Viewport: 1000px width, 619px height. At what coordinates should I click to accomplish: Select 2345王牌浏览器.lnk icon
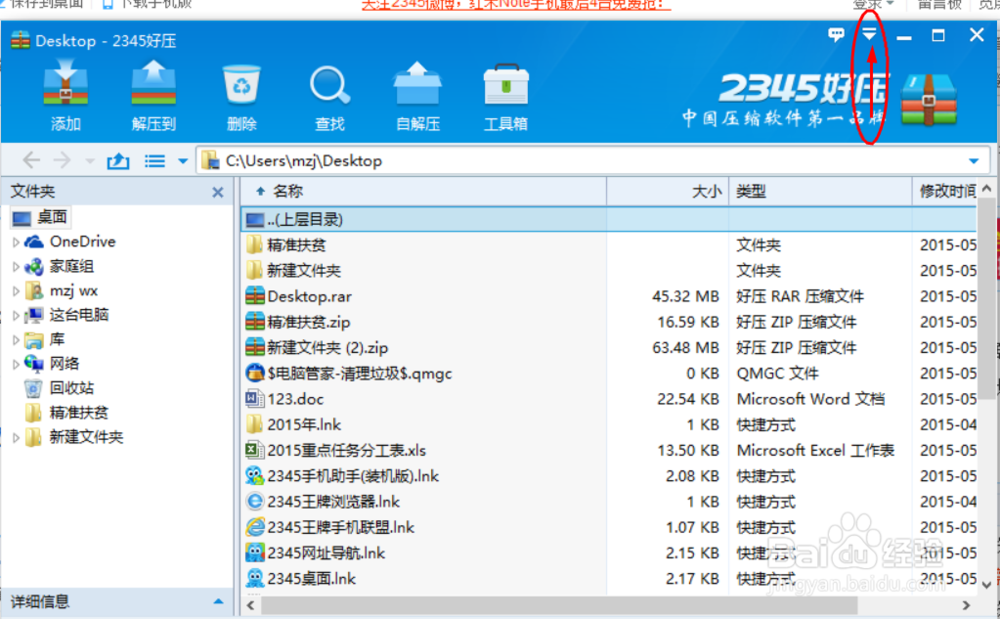(255, 502)
